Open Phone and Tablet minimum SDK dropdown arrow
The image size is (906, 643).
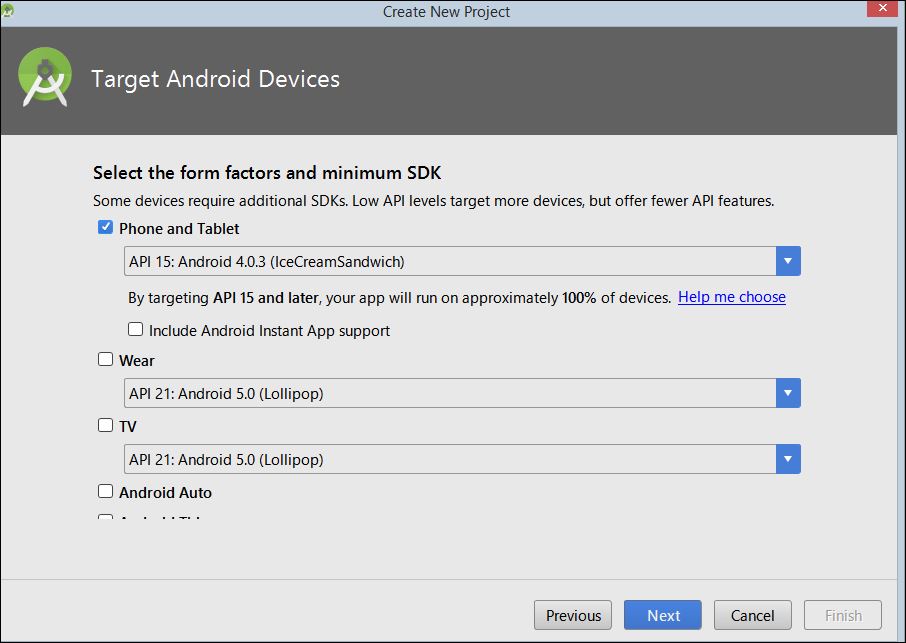pos(788,261)
